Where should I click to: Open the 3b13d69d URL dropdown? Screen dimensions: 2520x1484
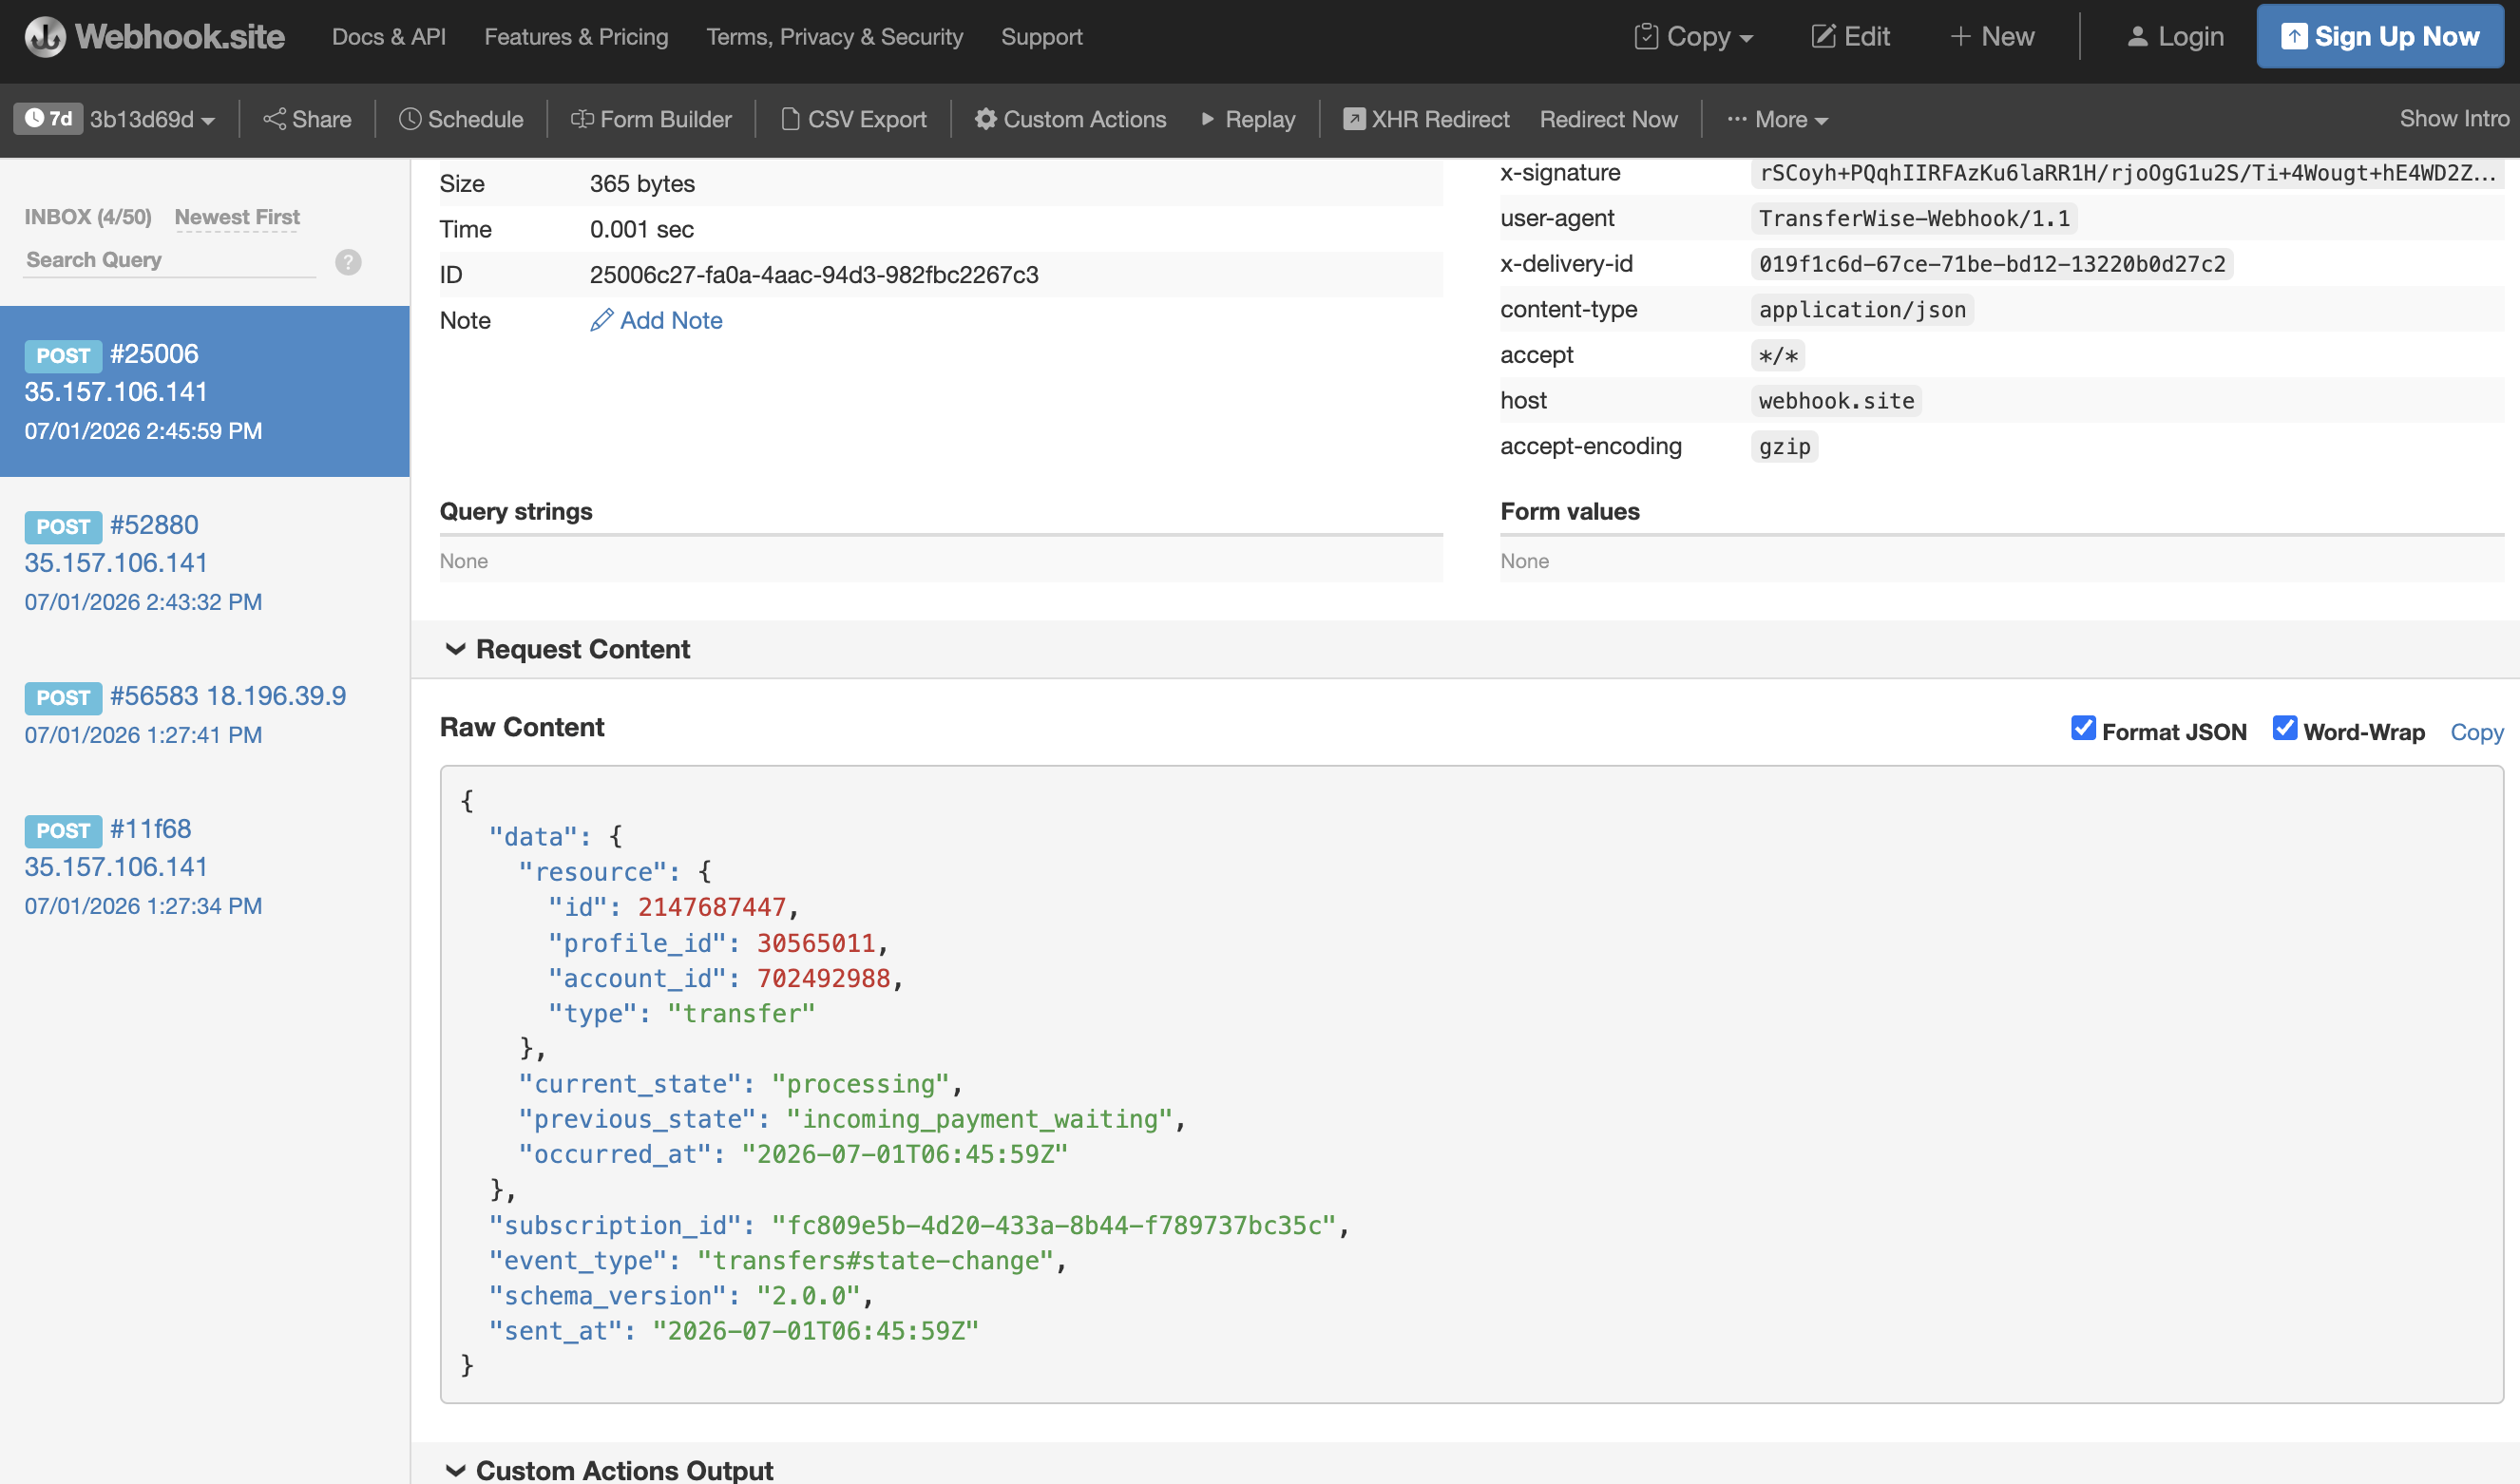pyautogui.click(x=152, y=119)
